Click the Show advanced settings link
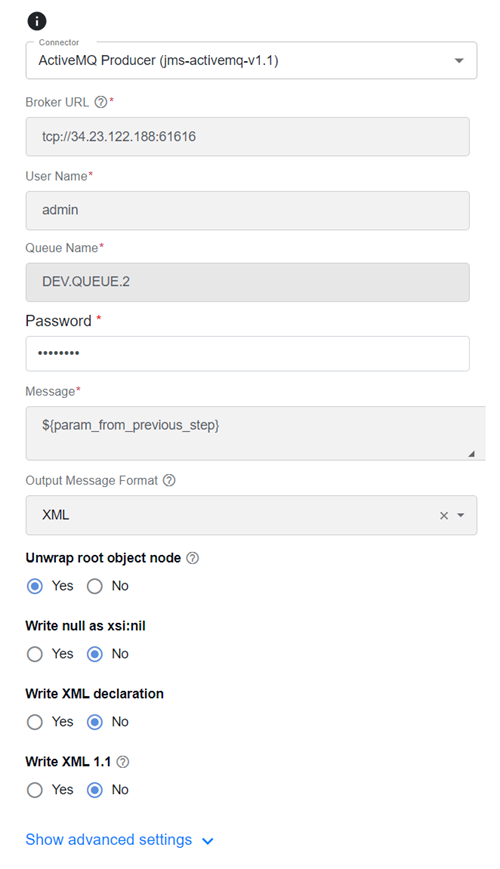The width and height of the screenshot is (500, 869). (109, 840)
